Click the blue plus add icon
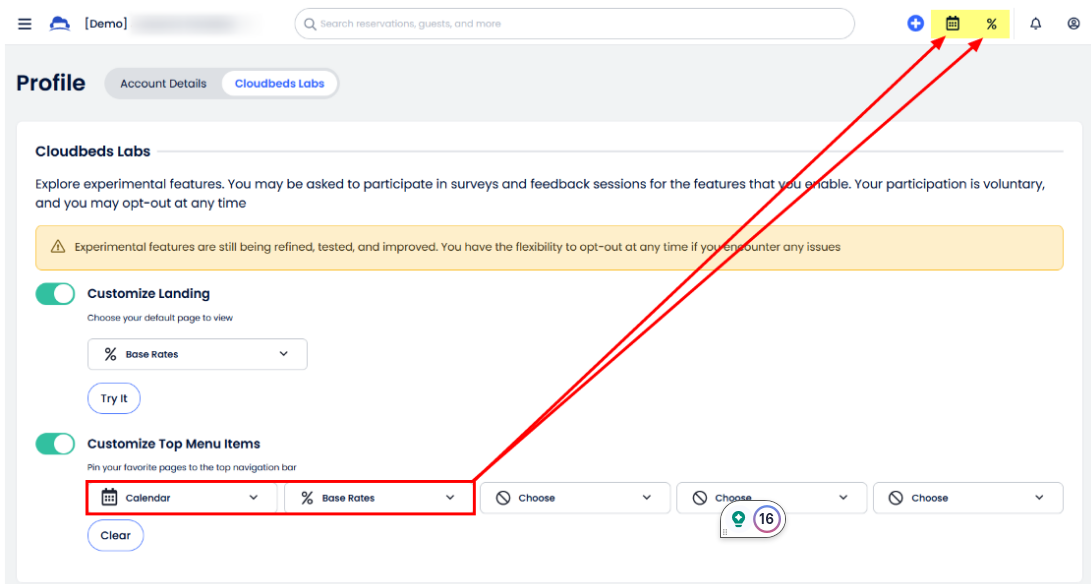Image resolution: width=1091 pixels, height=584 pixels. click(915, 24)
